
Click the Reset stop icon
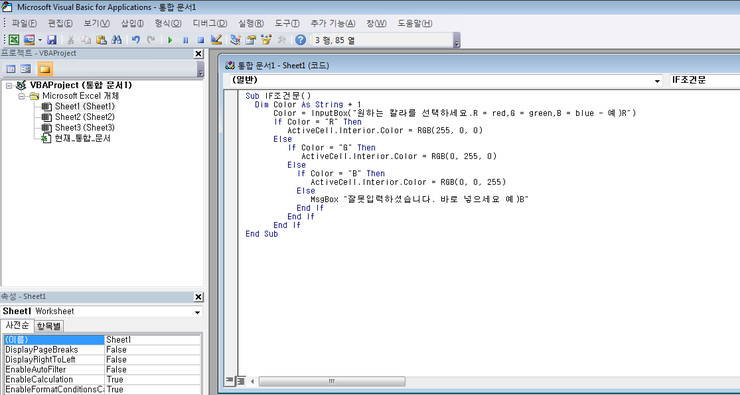200,40
